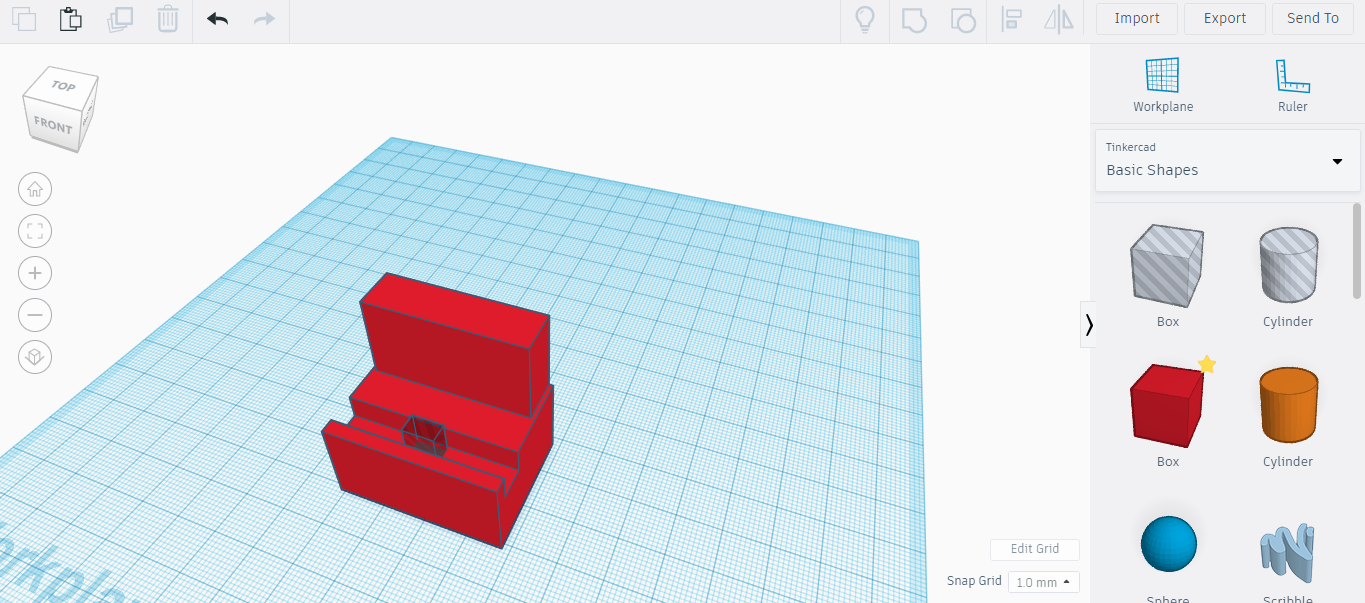Toggle the Show all lightbulb icon
This screenshot has height=603, width=1365.
click(x=865, y=19)
